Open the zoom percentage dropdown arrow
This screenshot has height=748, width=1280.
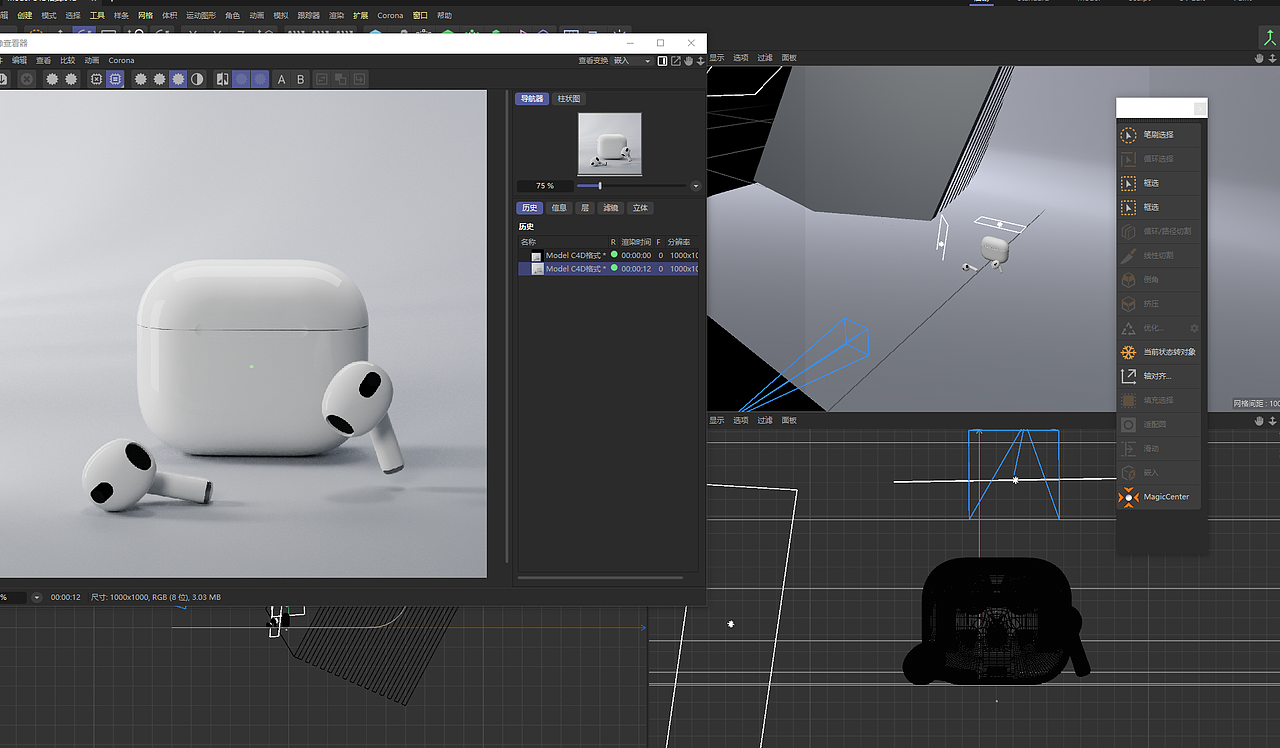point(696,185)
